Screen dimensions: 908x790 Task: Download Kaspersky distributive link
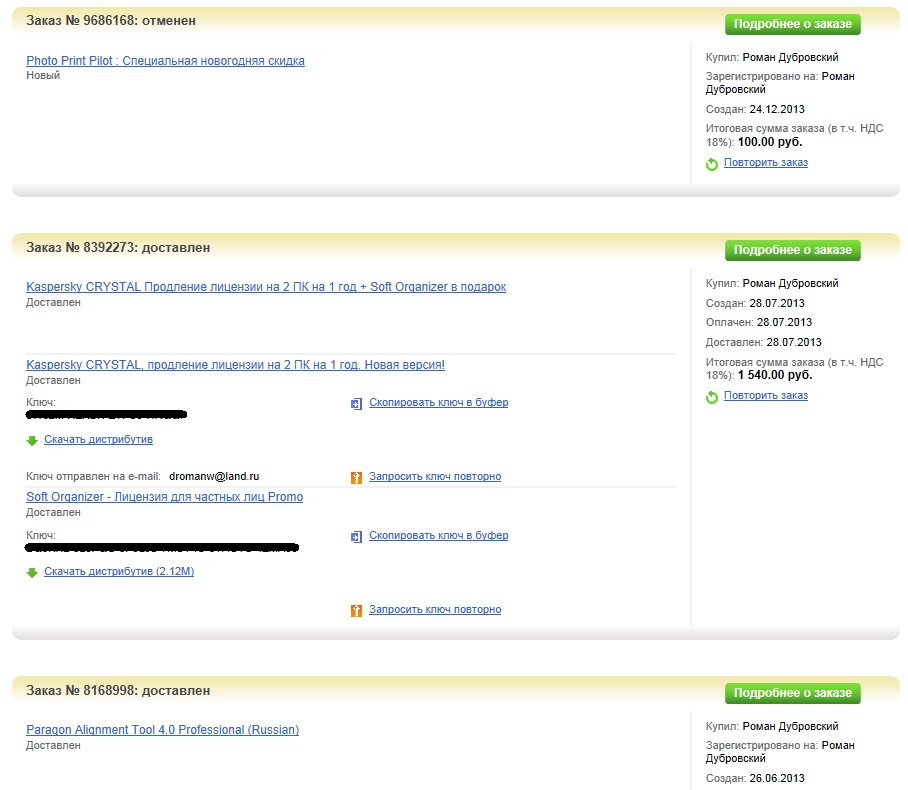coord(98,440)
